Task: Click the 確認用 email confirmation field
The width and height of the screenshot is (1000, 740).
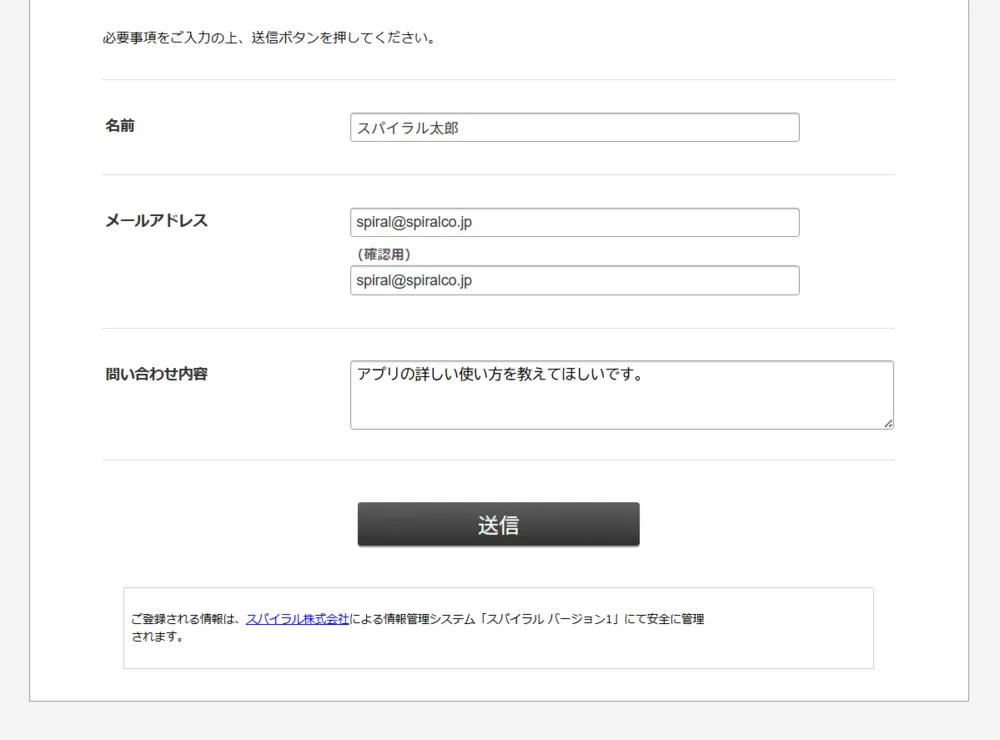Action: (x=574, y=280)
